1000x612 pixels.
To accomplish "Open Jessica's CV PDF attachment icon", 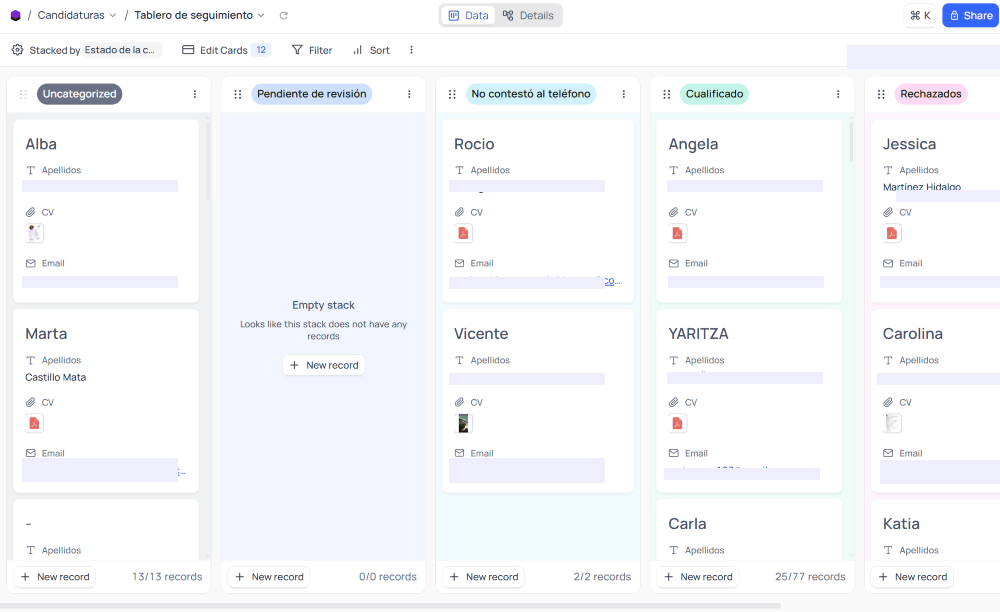I will pos(892,233).
